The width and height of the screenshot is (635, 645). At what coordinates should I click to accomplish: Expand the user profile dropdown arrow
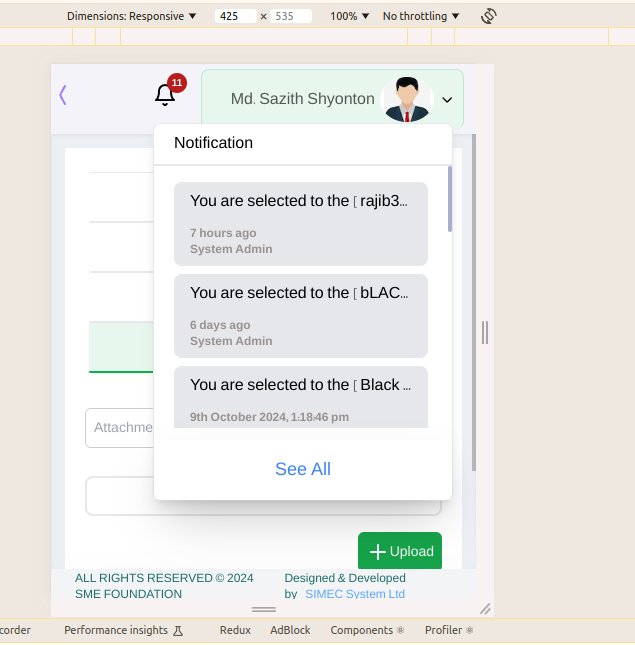click(x=447, y=100)
